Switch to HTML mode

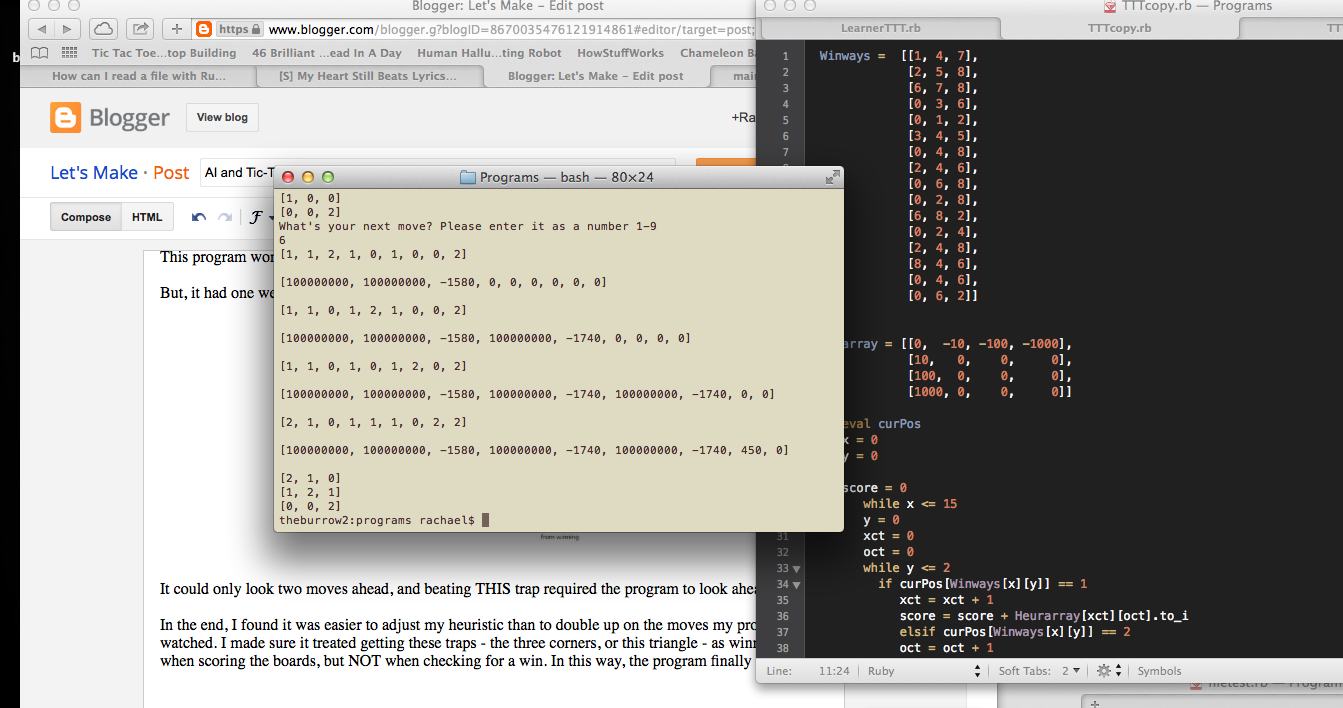[147, 217]
